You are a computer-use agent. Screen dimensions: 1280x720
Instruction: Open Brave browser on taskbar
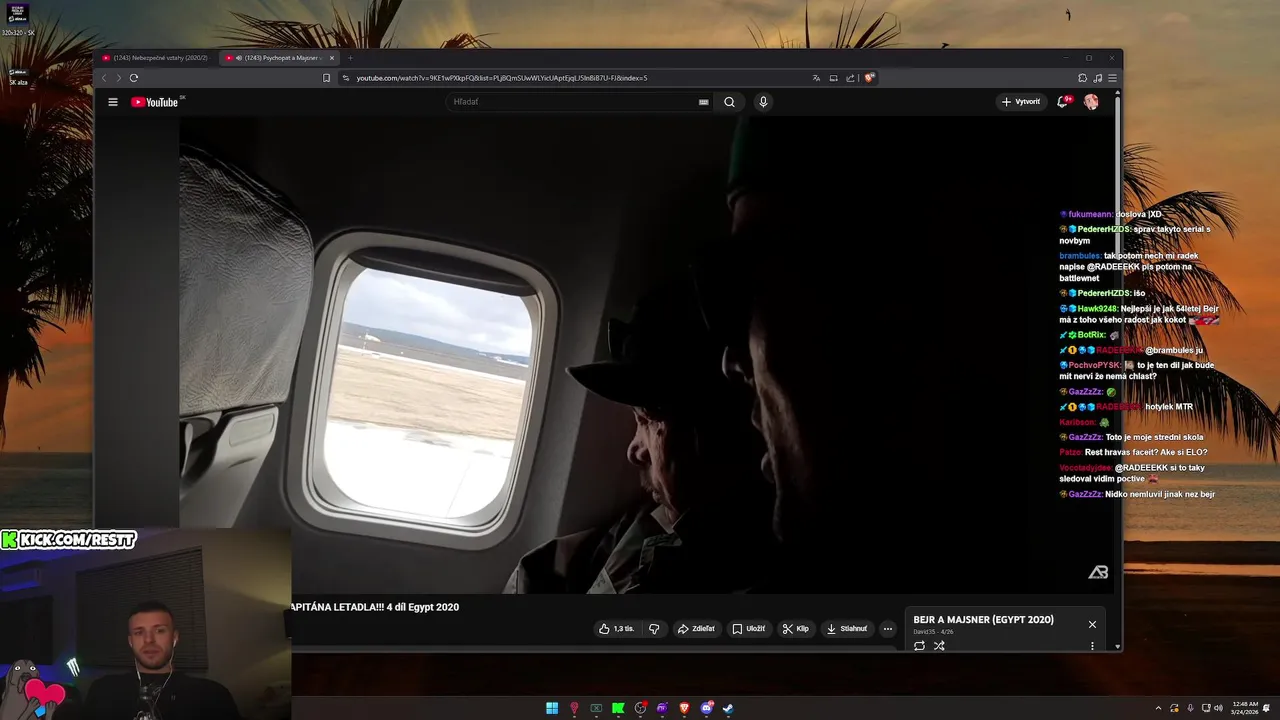pos(684,708)
